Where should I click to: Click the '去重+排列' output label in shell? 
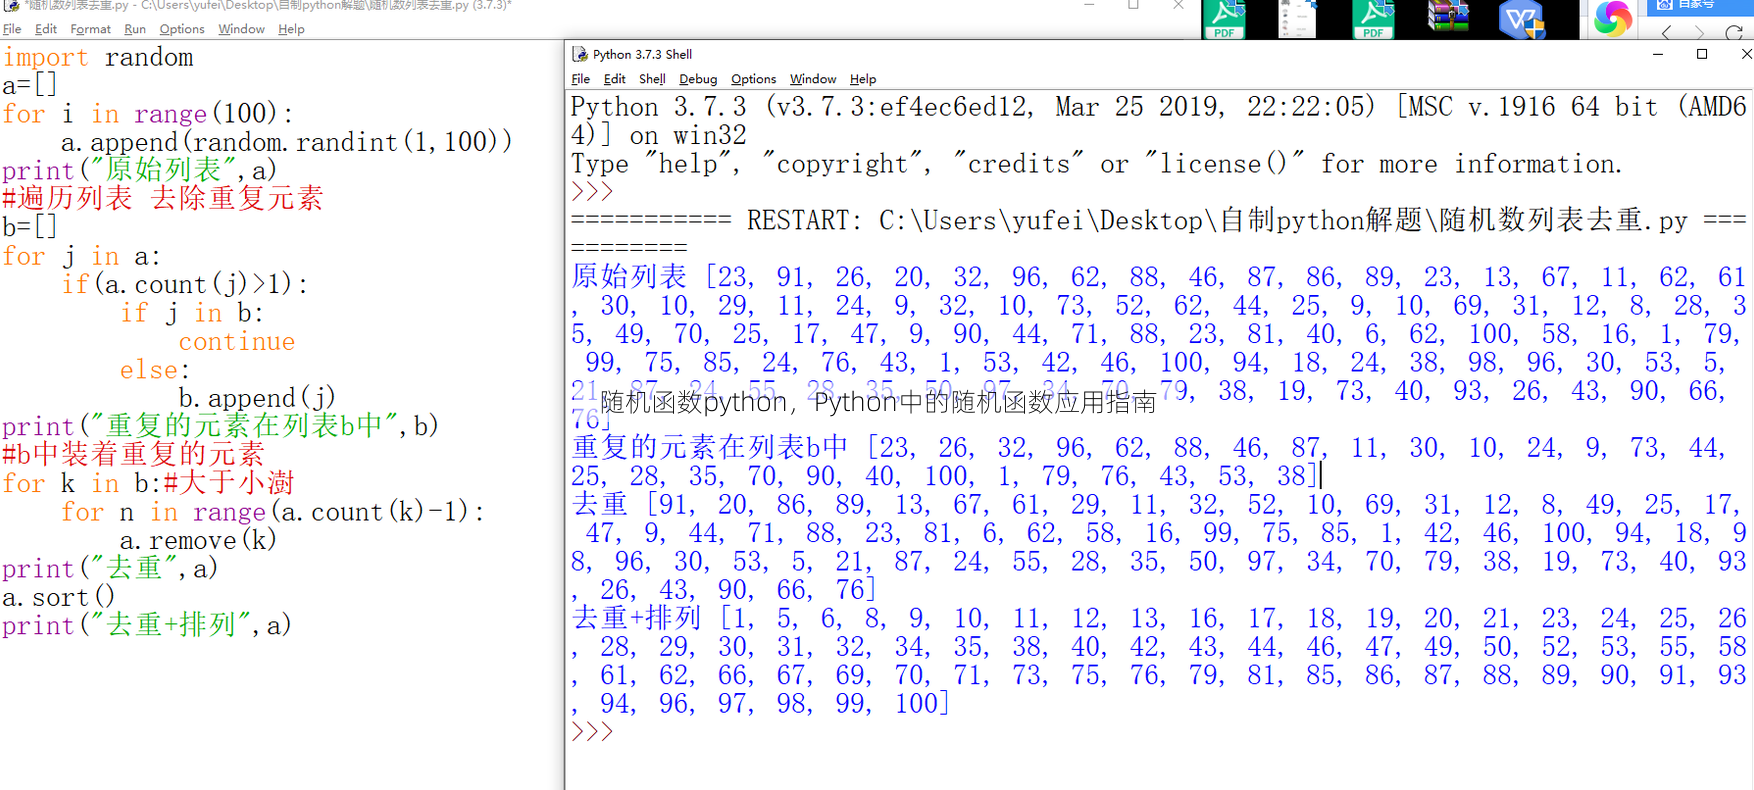(636, 619)
